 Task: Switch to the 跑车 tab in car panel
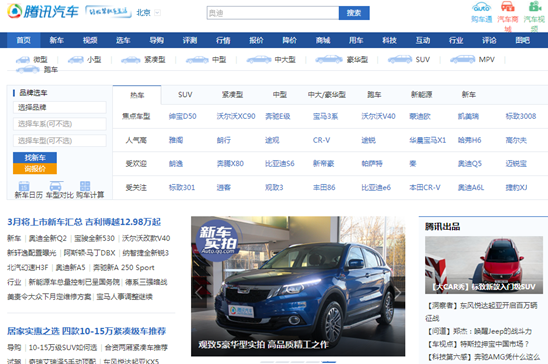[374, 95]
